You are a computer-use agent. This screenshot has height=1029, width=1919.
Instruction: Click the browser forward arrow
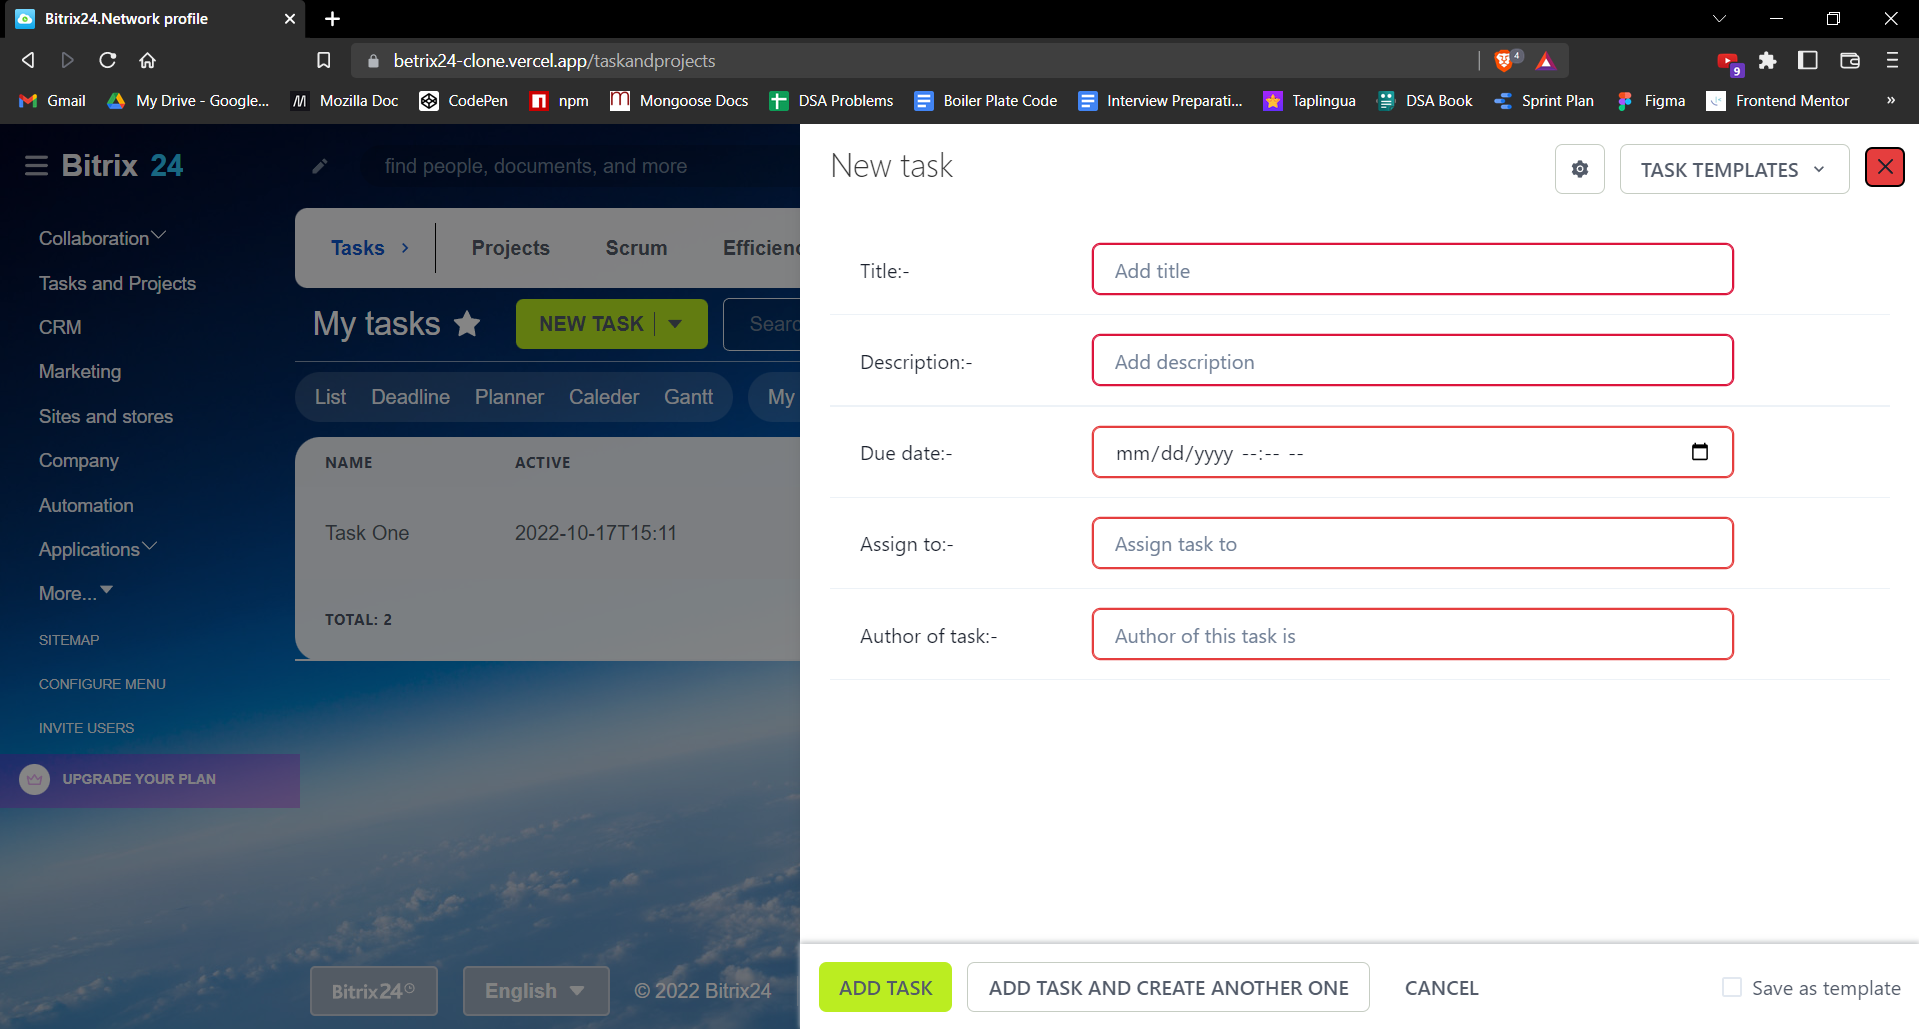[x=67, y=60]
